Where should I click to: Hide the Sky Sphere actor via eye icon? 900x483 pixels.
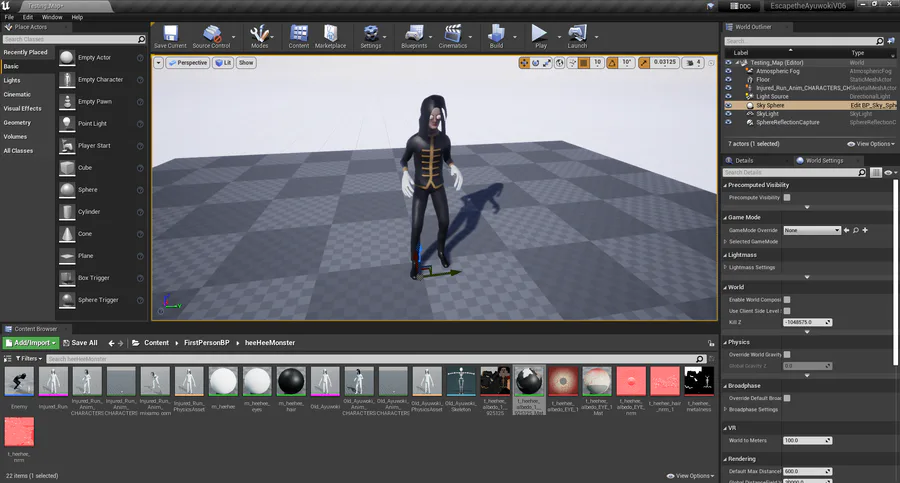[728, 105]
